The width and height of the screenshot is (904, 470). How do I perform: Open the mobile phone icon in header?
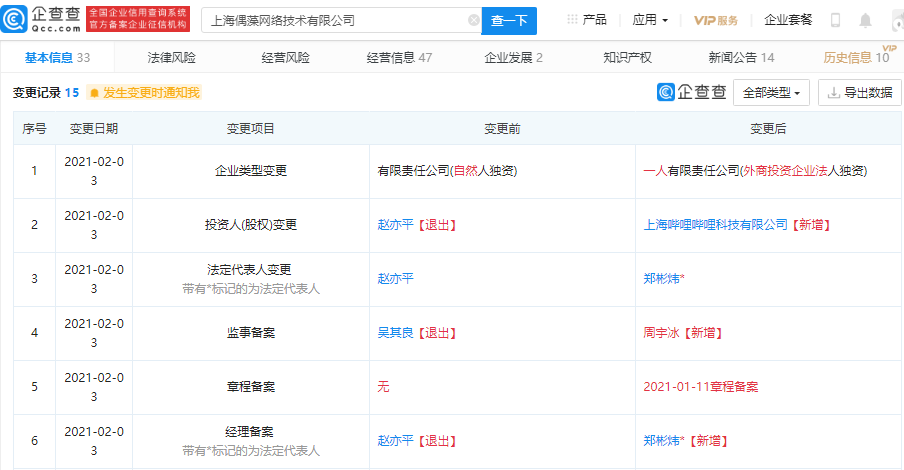[x=835, y=20]
